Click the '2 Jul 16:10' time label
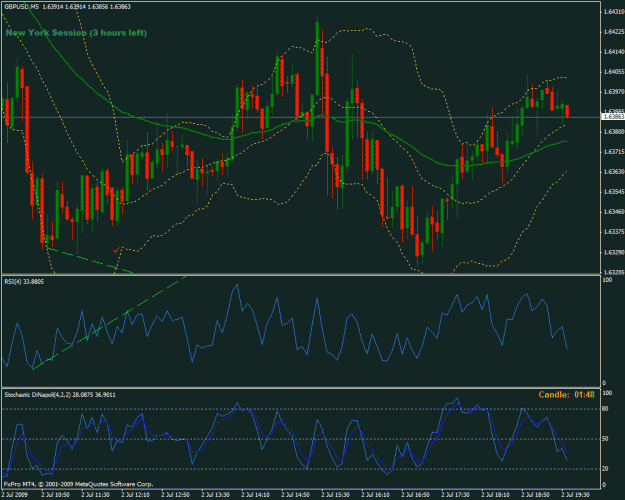The width and height of the screenshot is (625, 500). click(x=375, y=495)
